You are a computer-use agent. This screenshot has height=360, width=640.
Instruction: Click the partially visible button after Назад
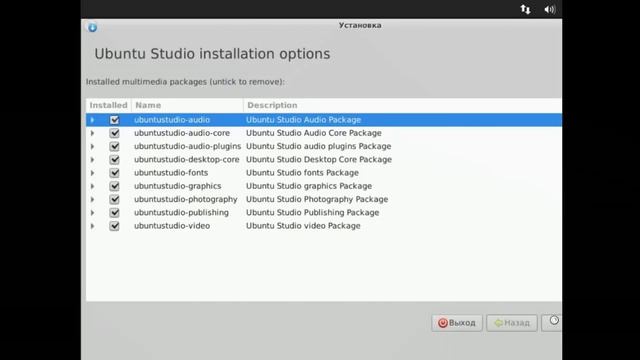[552, 323]
